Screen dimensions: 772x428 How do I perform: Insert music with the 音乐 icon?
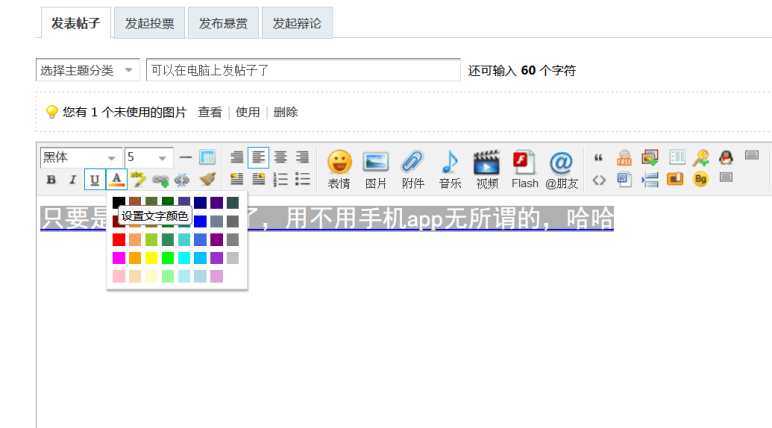click(x=449, y=167)
